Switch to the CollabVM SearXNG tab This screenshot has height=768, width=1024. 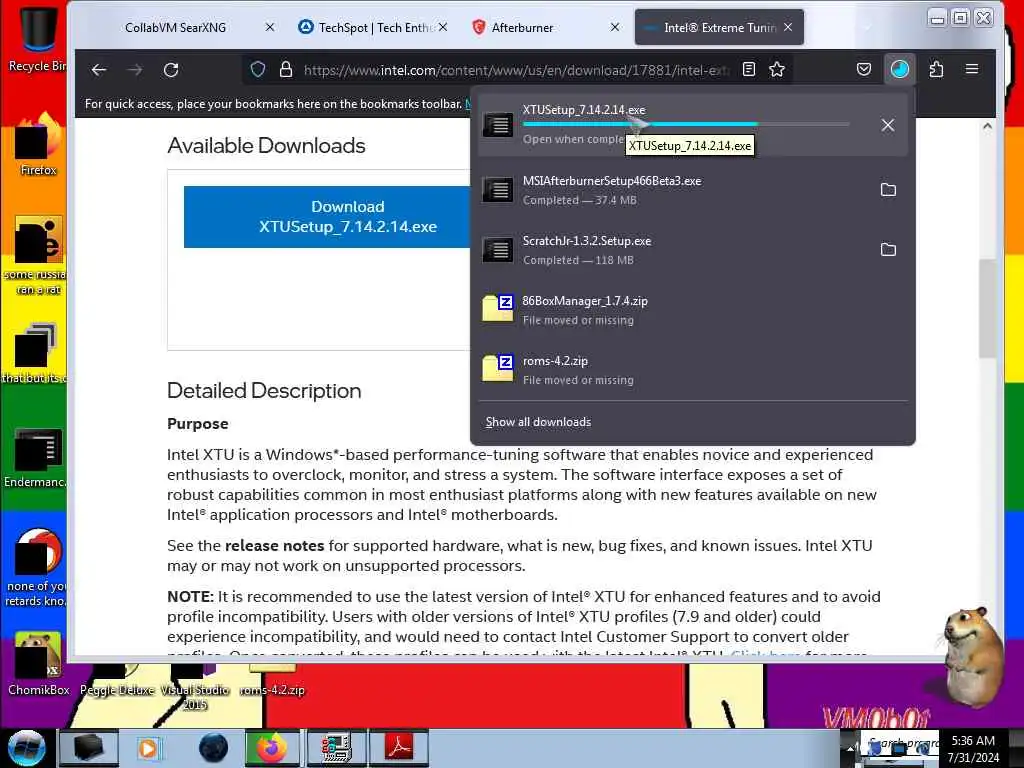pos(176,27)
